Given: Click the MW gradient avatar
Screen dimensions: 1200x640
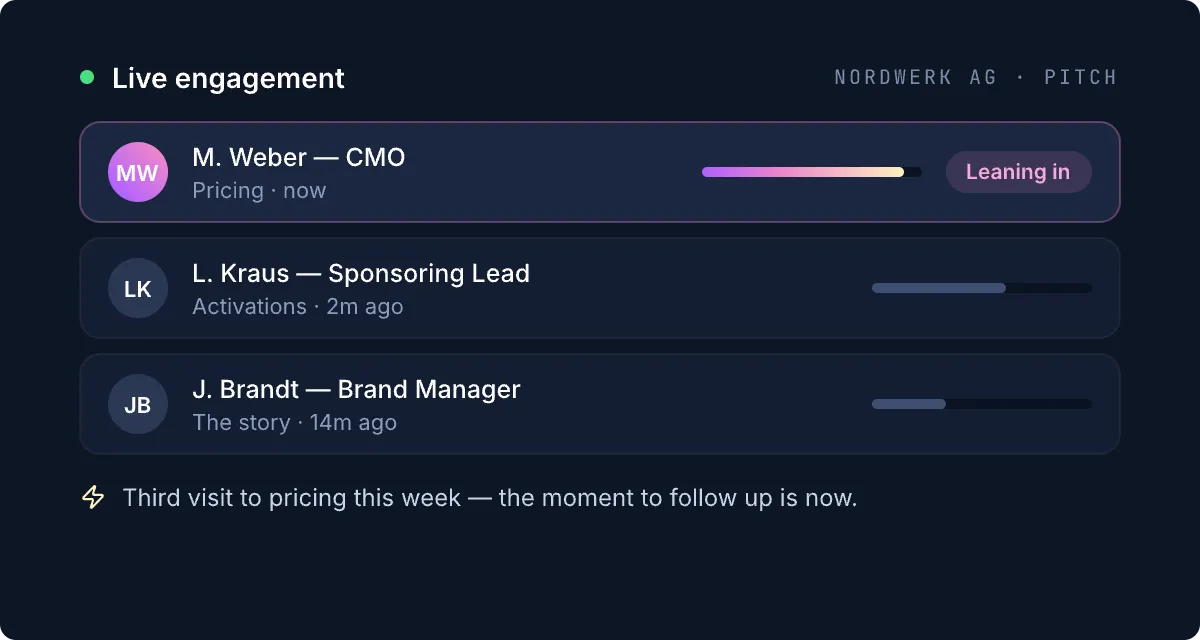Looking at the screenshot, I should 138,172.
